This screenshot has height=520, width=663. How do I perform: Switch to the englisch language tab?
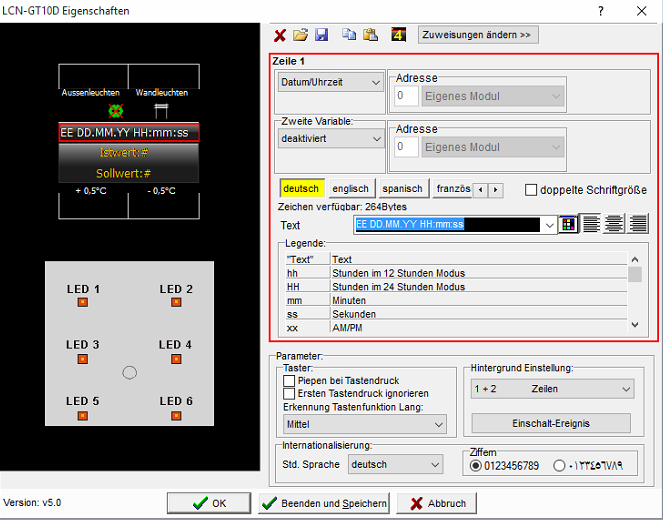click(x=351, y=189)
